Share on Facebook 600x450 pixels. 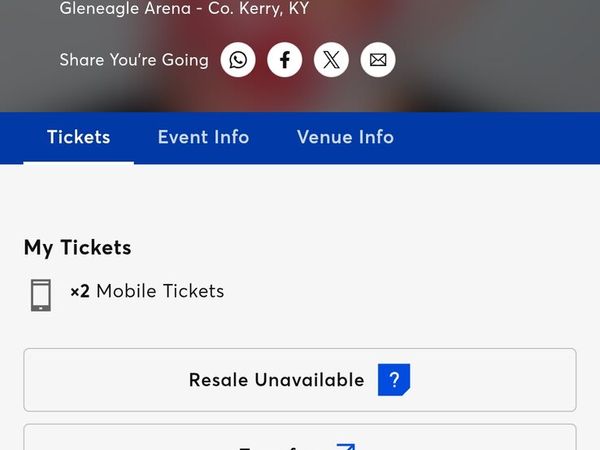point(285,60)
